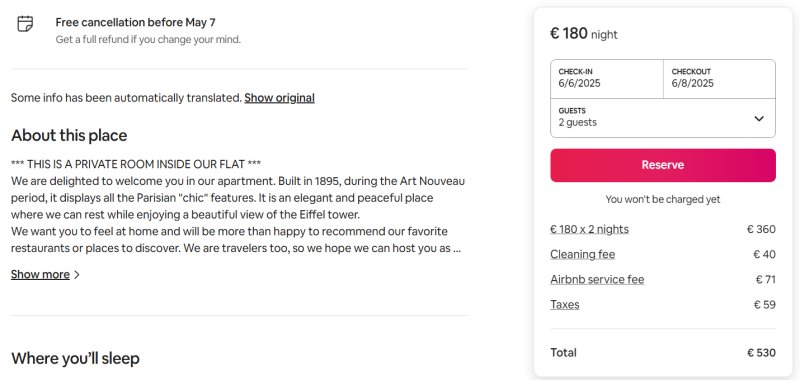Open the Check-in date field
The image size is (800, 380).
607,79
